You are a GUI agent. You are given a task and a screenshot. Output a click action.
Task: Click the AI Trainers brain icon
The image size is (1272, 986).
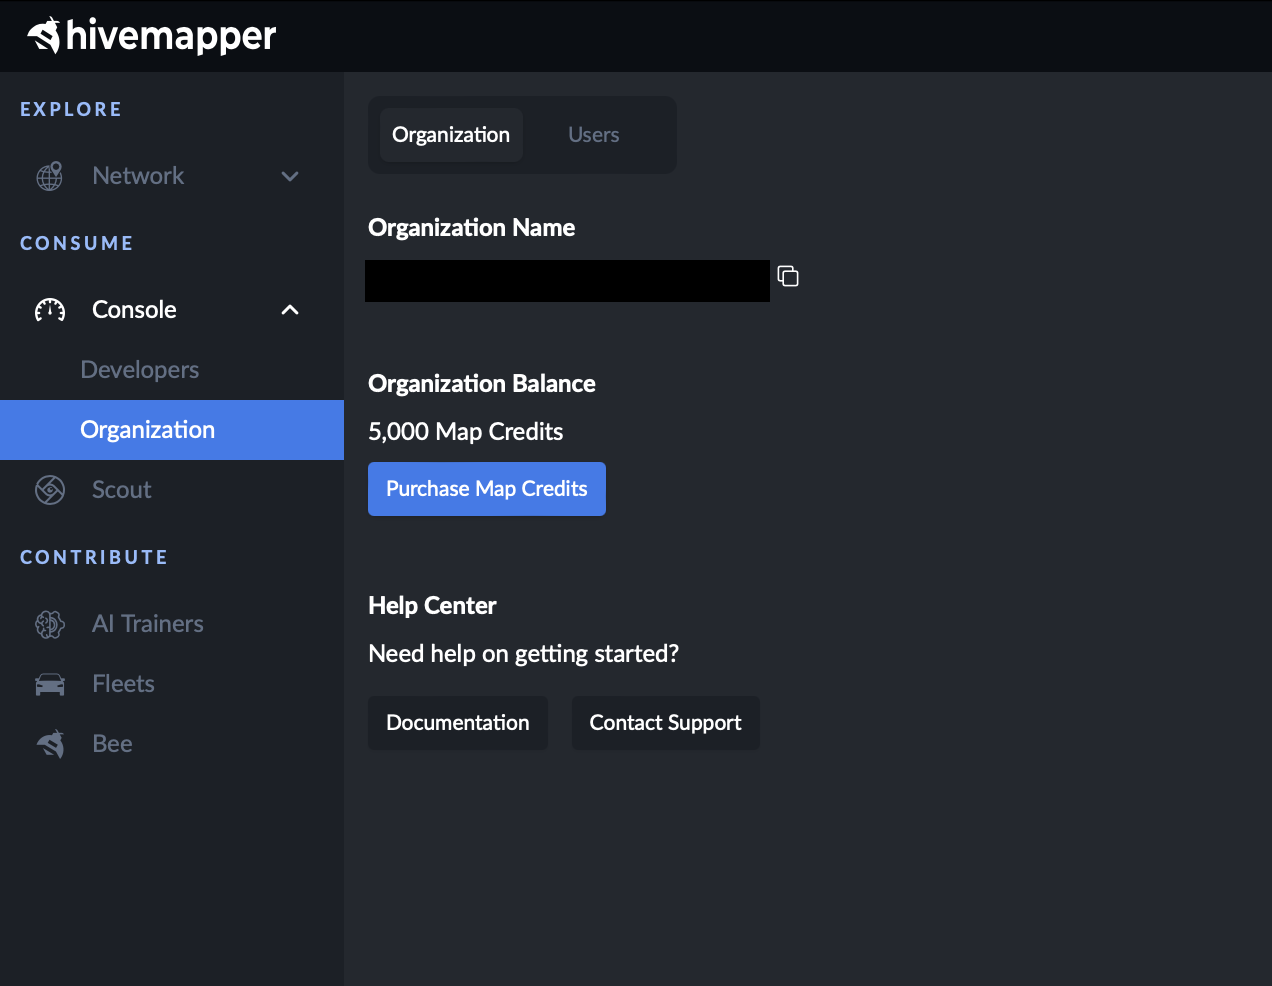[x=50, y=624]
